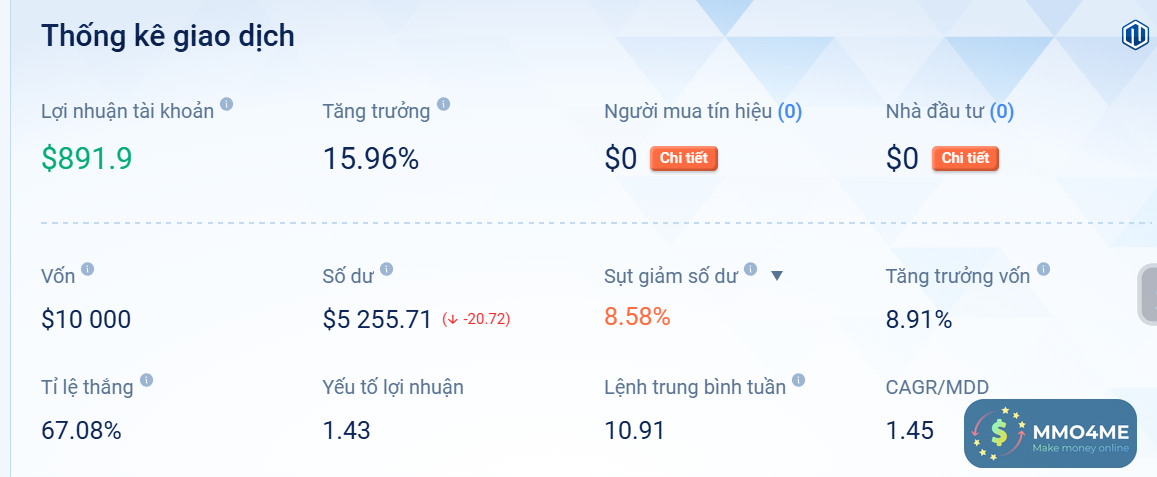Click info icon next to Tăng trưởng
Viewport: 1157px width, 477px height.
[444, 103]
